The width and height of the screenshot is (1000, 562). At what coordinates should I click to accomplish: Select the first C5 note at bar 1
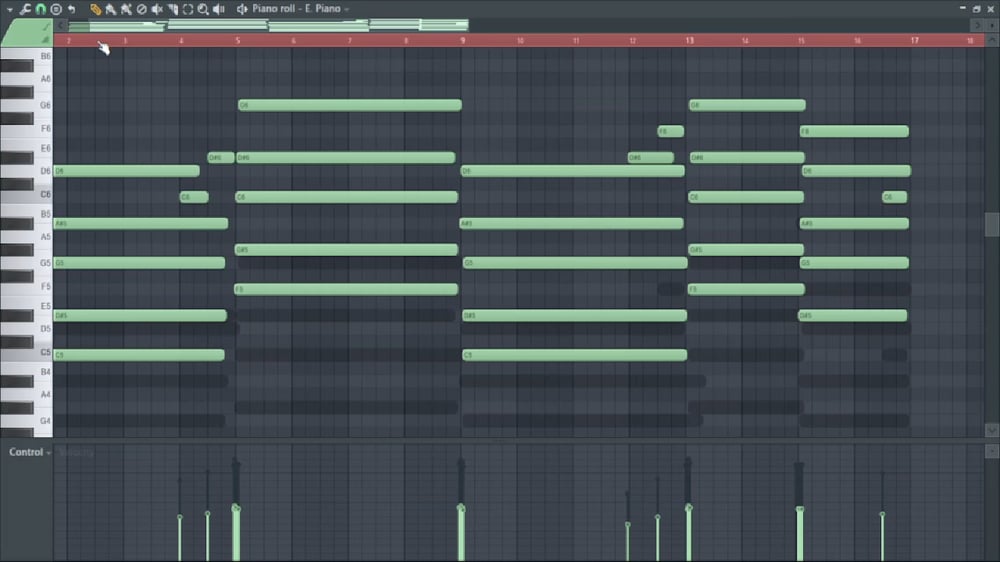tap(139, 355)
